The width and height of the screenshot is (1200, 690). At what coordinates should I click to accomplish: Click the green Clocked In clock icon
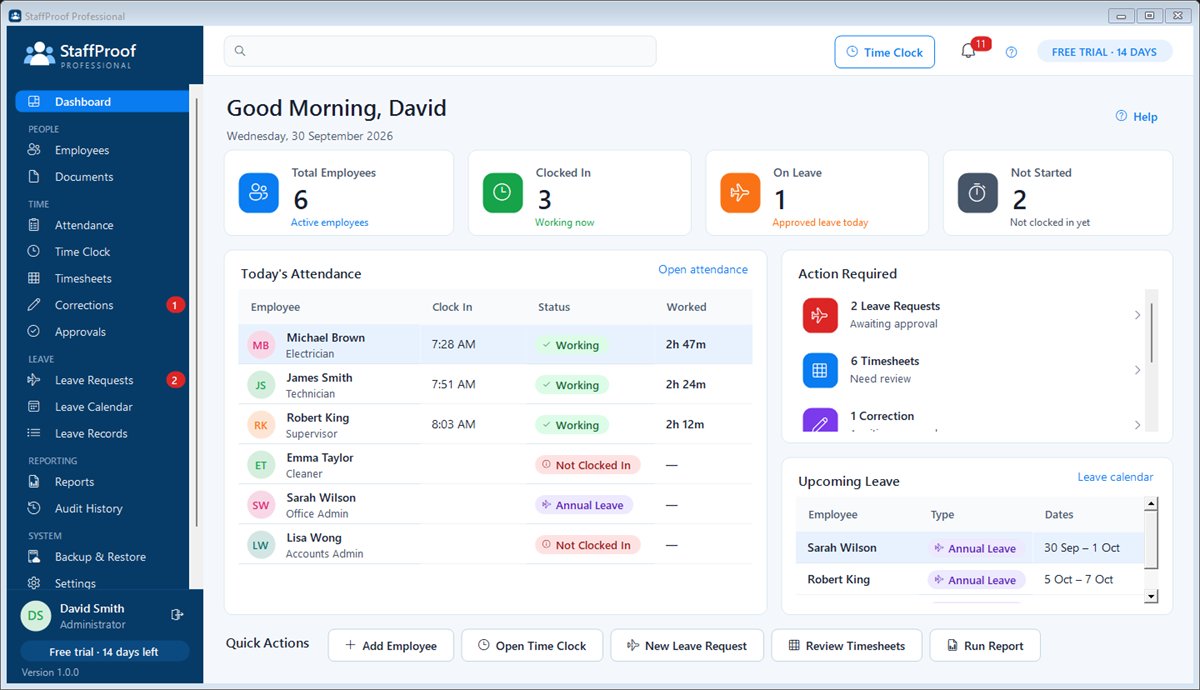[x=502, y=192]
